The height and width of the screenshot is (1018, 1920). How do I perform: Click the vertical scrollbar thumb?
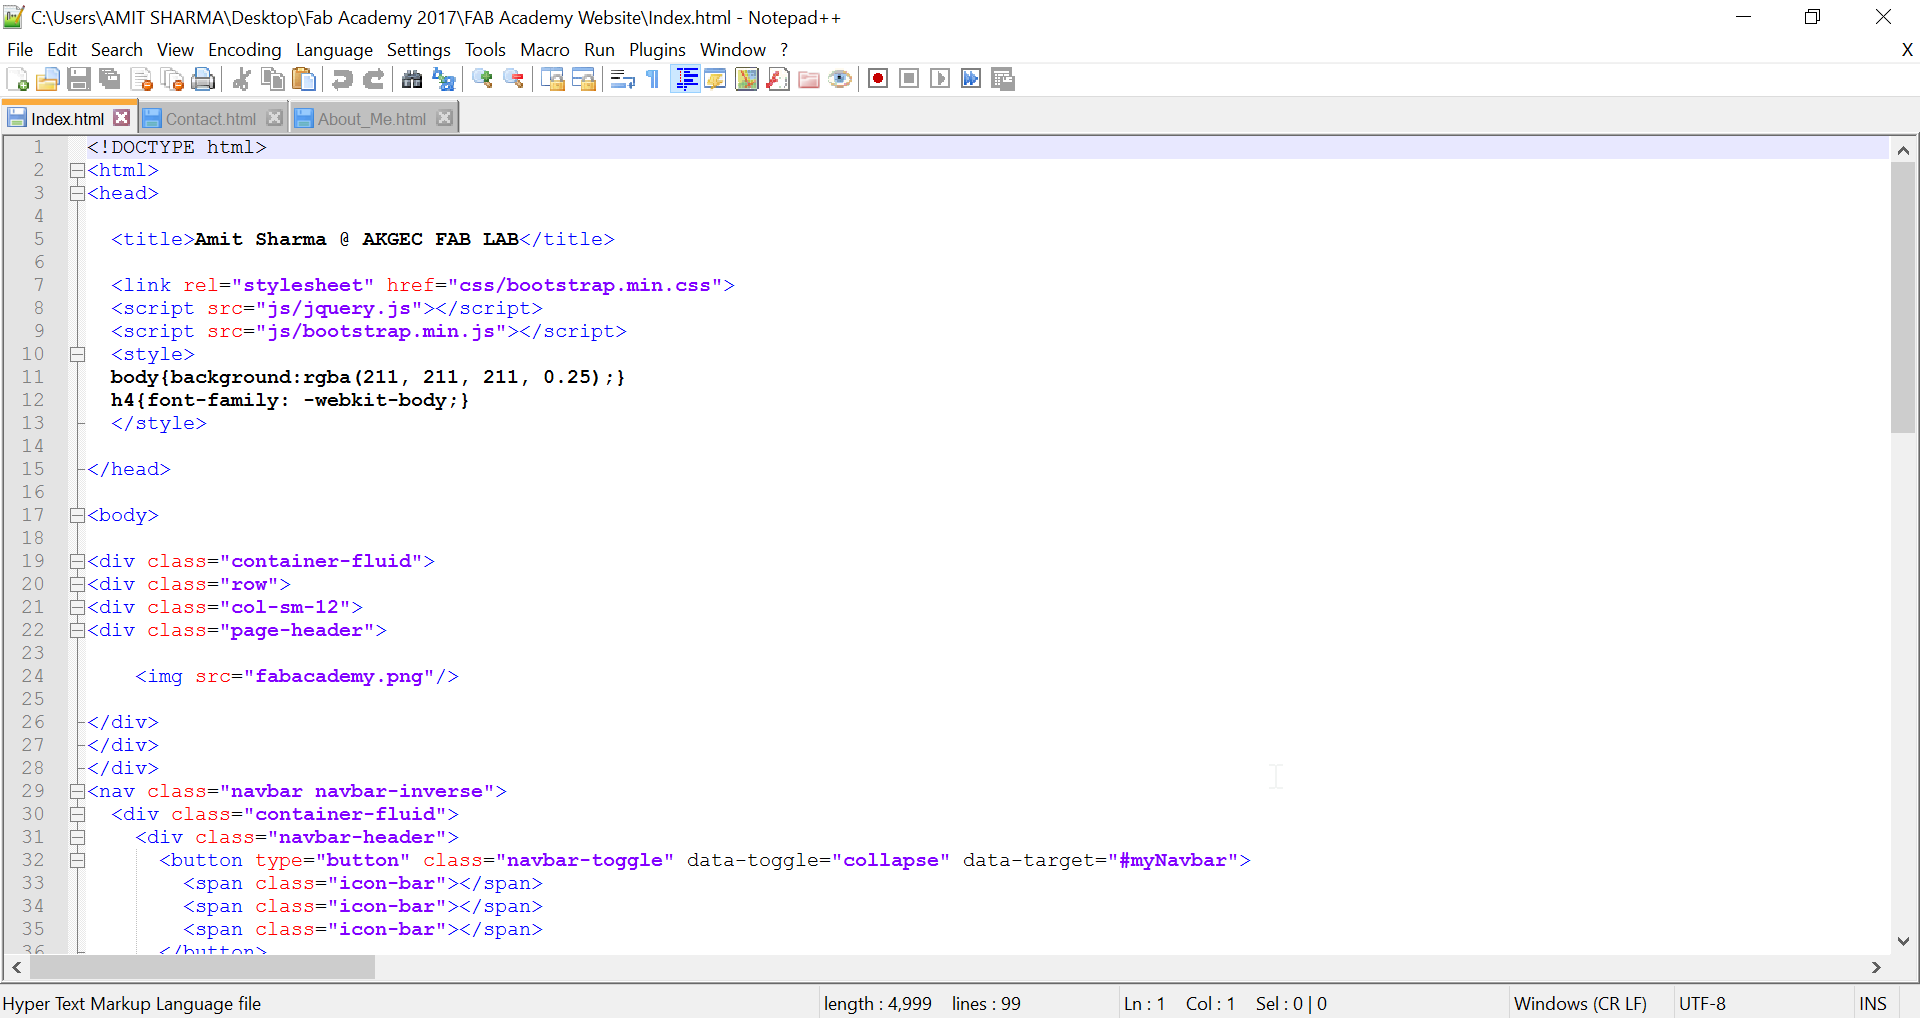coord(1903,297)
